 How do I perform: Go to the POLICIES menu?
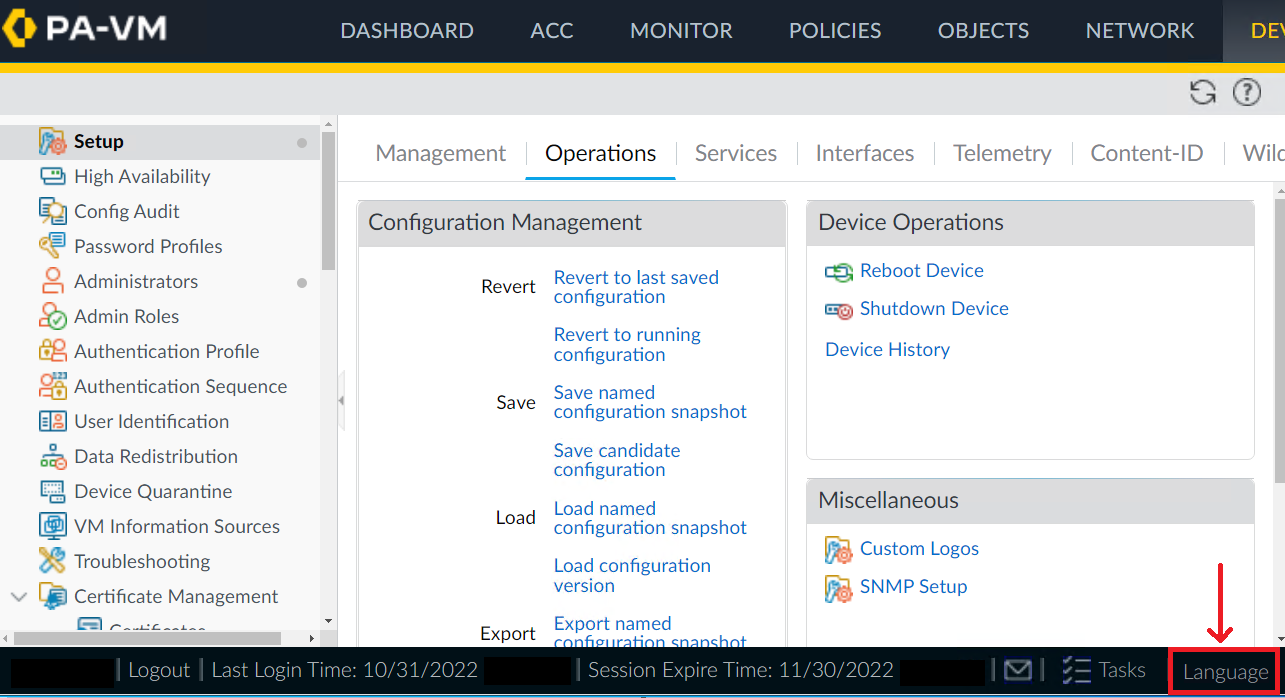click(834, 31)
